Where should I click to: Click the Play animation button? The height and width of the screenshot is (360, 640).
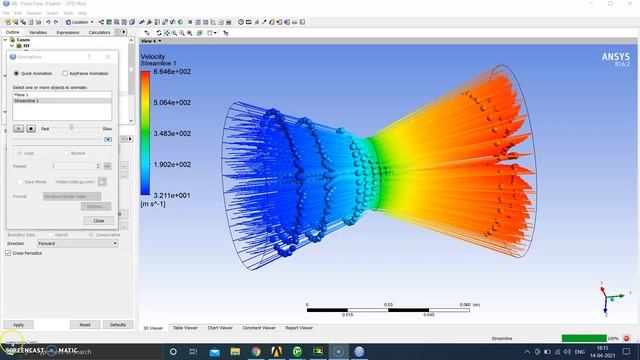coord(18,129)
